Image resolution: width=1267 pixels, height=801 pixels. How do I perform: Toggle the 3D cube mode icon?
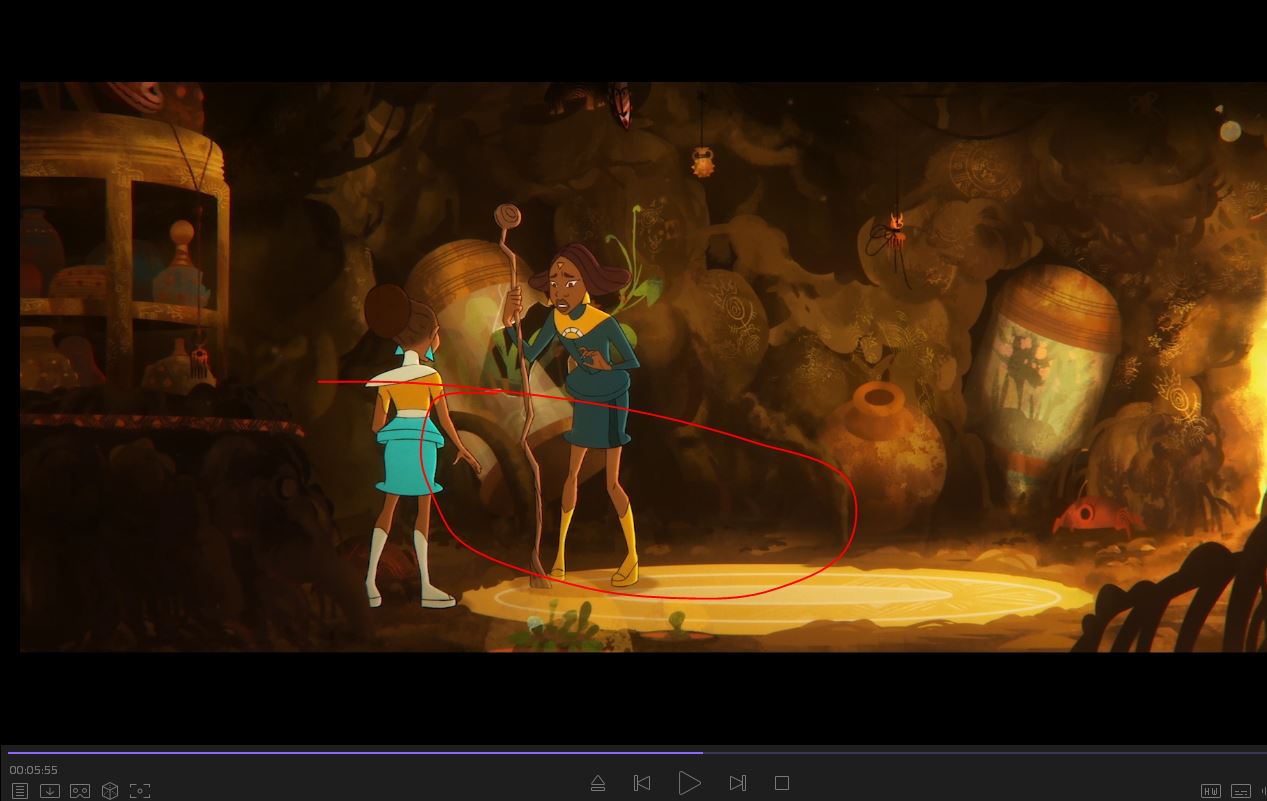(110, 791)
